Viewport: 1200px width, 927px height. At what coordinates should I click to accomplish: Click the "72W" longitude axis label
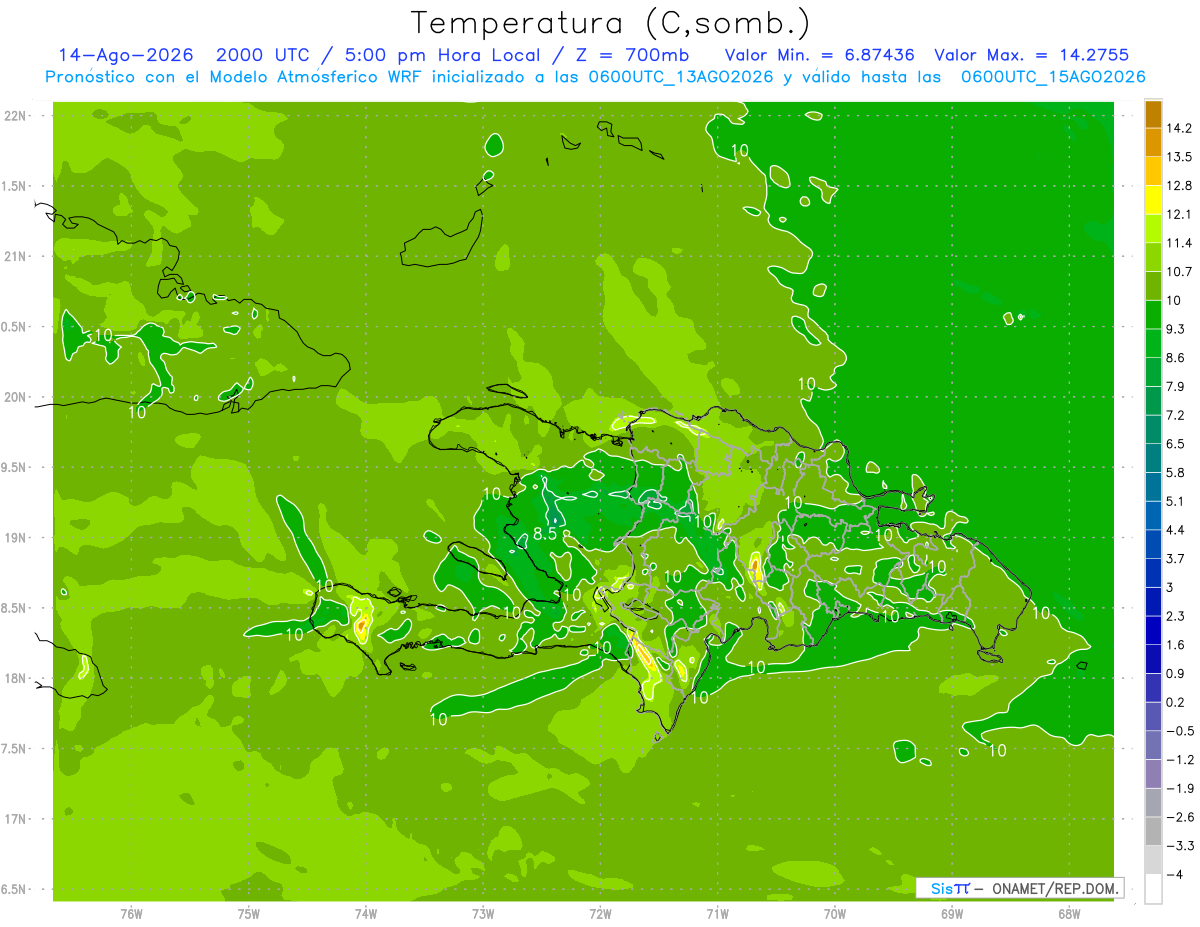(600, 914)
